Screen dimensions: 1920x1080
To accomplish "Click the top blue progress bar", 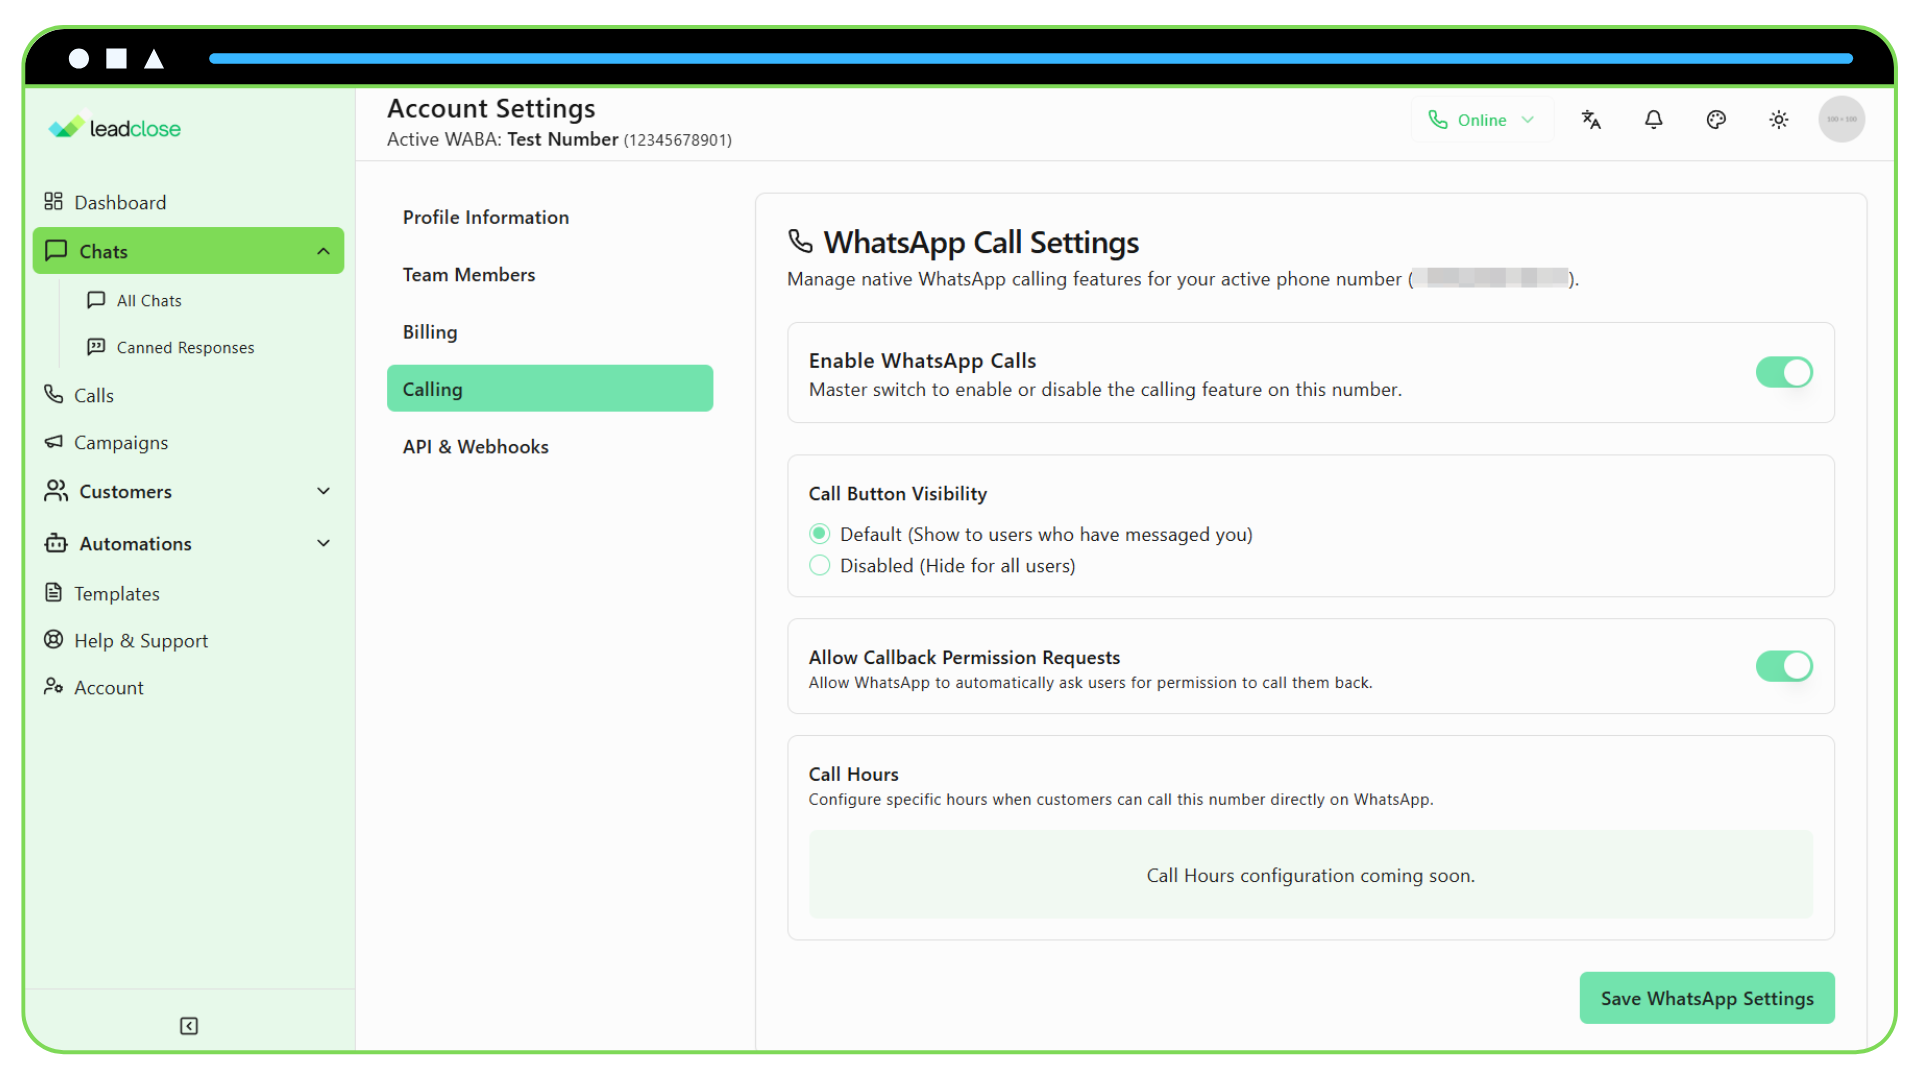I will pyautogui.click(x=1031, y=59).
